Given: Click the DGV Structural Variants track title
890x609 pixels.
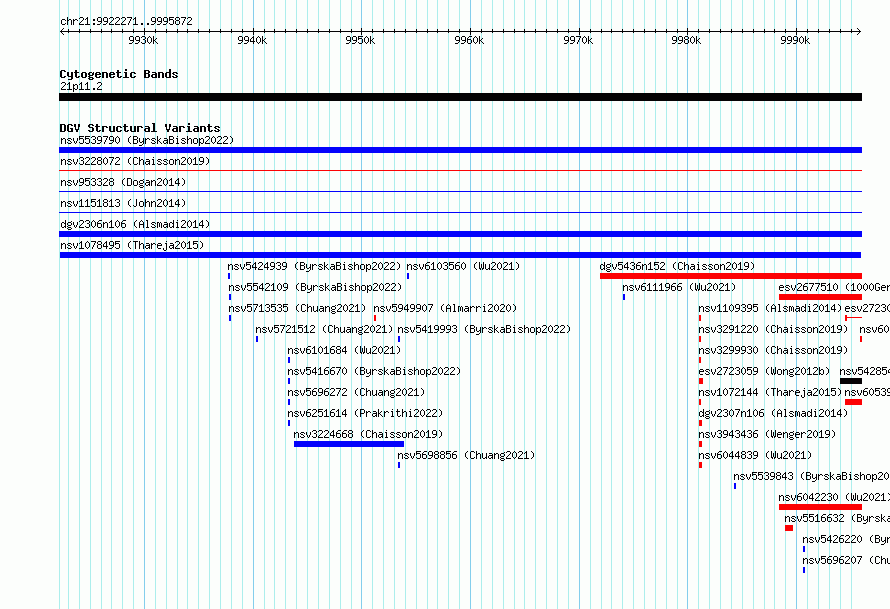Looking at the screenshot, I should coord(140,128).
